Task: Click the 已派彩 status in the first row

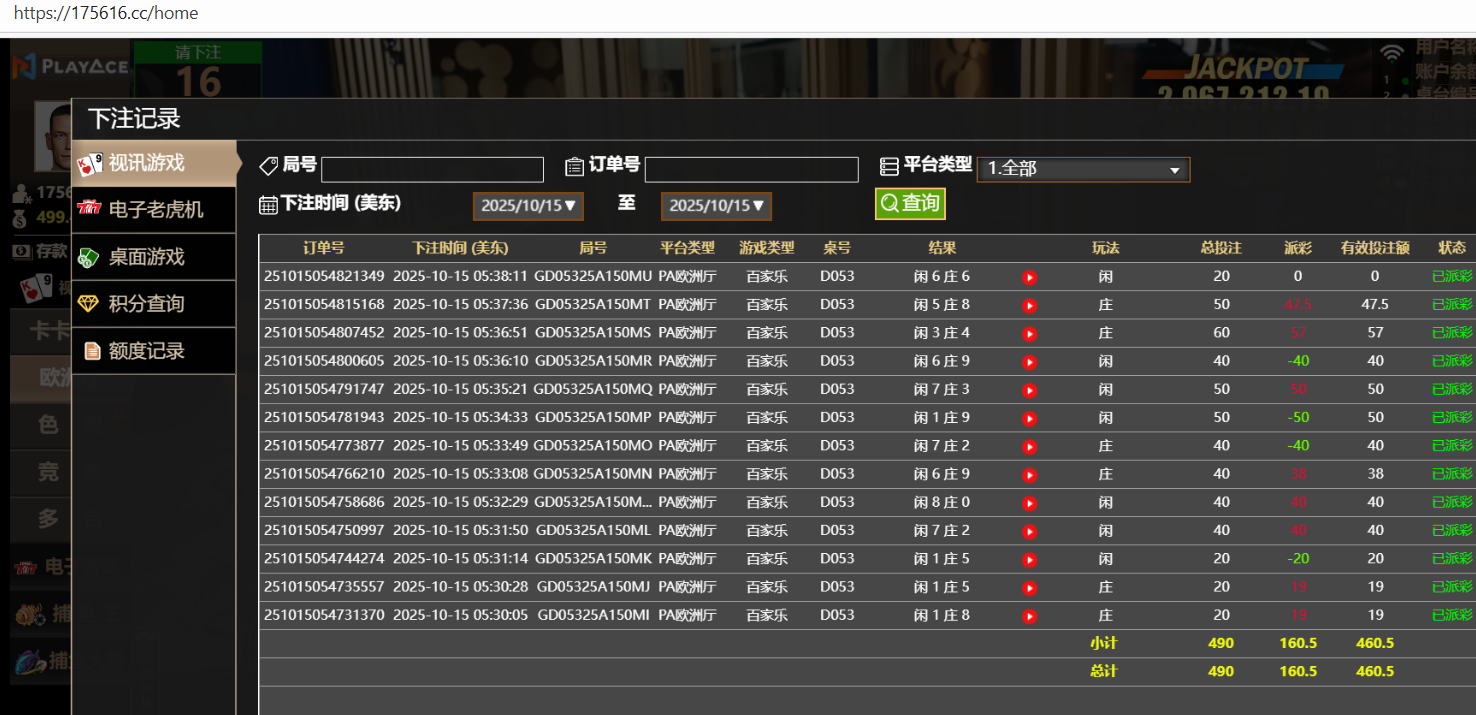Action: pyautogui.click(x=1451, y=277)
